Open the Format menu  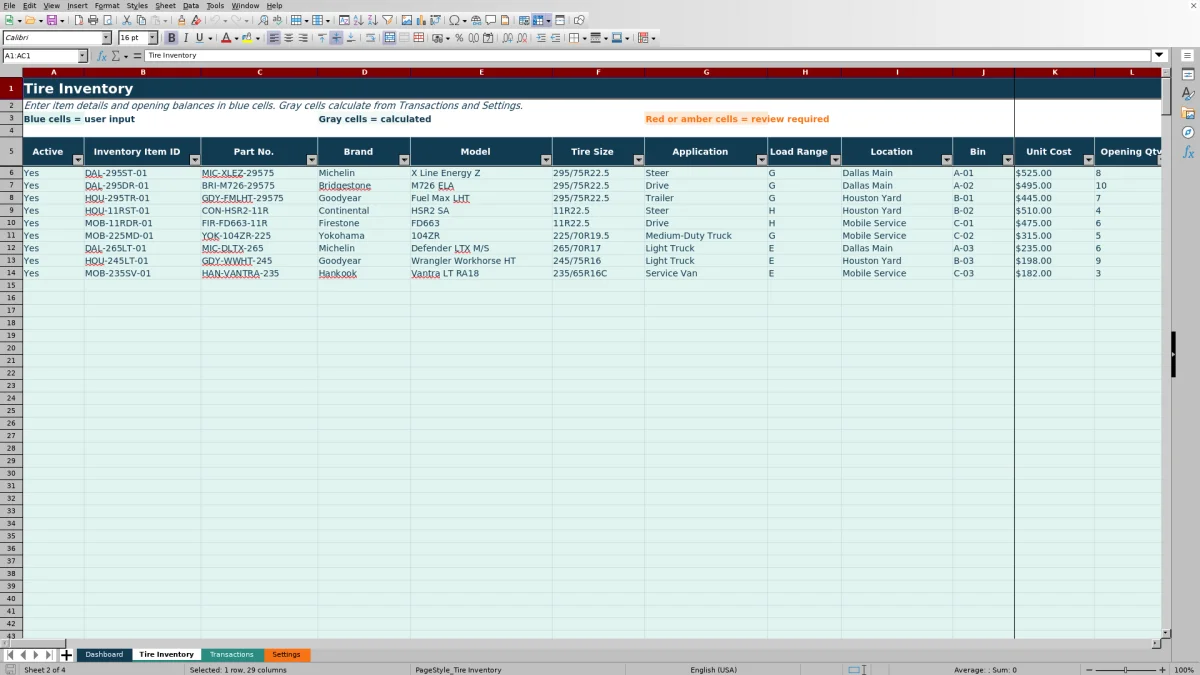click(x=107, y=6)
